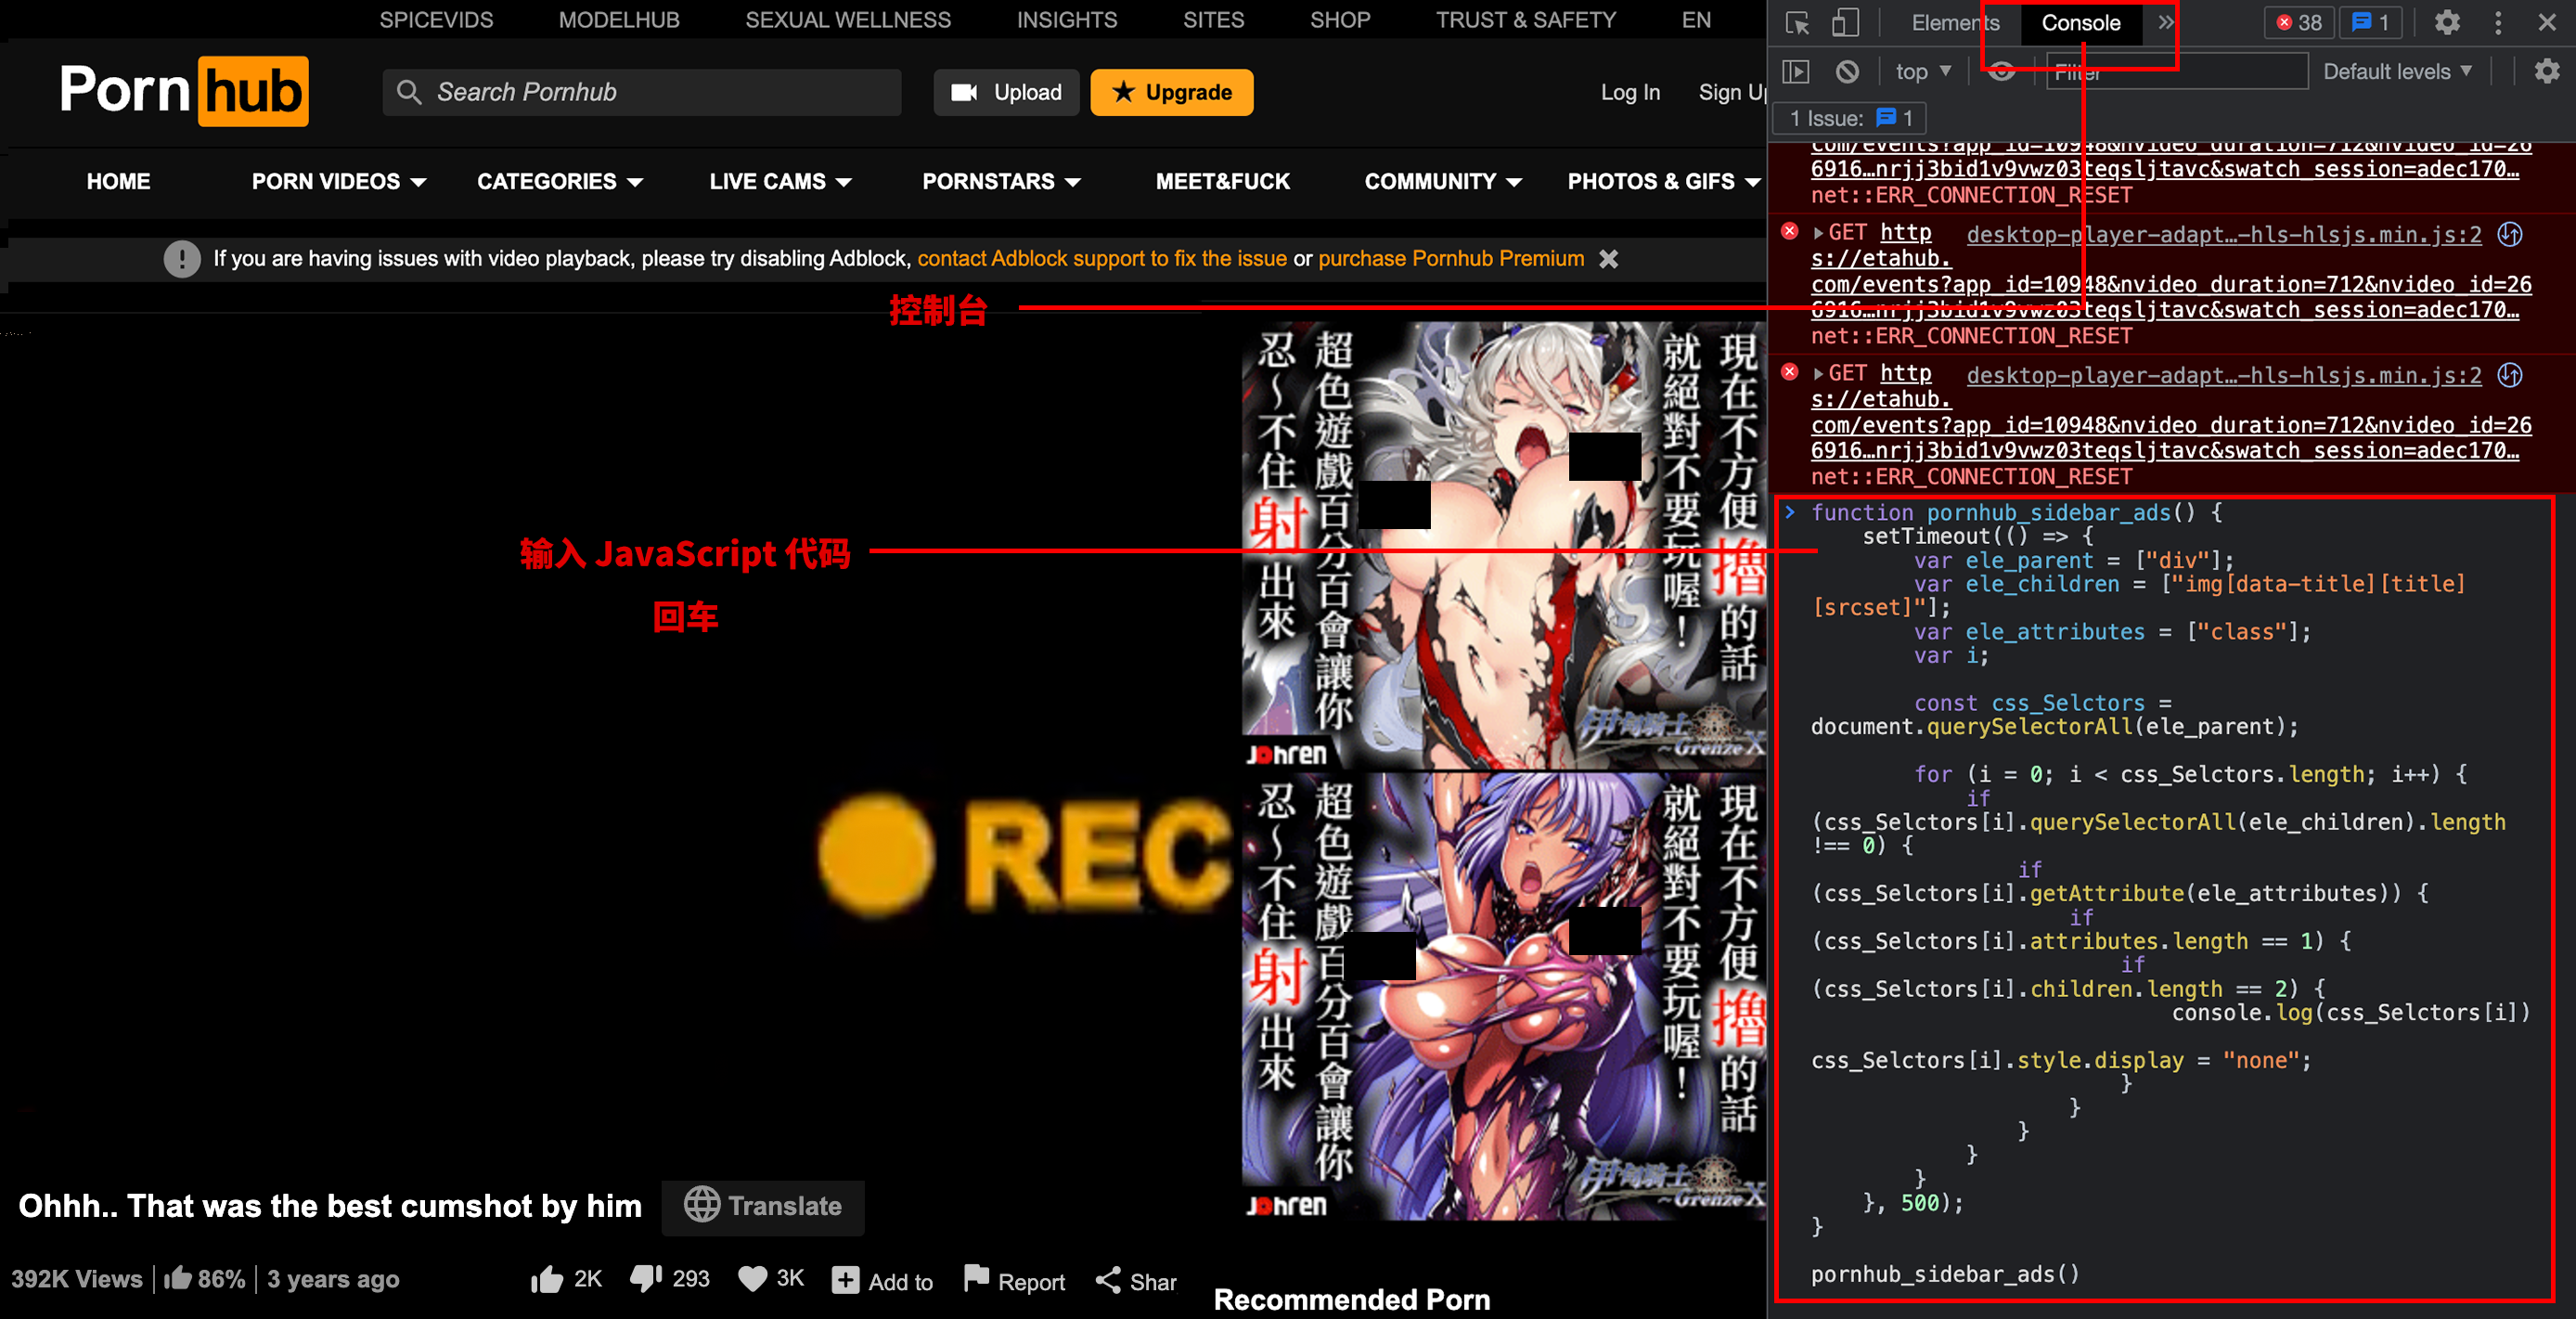Clear the console output
Viewport: 2576px width, 1319px height.
tap(1847, 72)
